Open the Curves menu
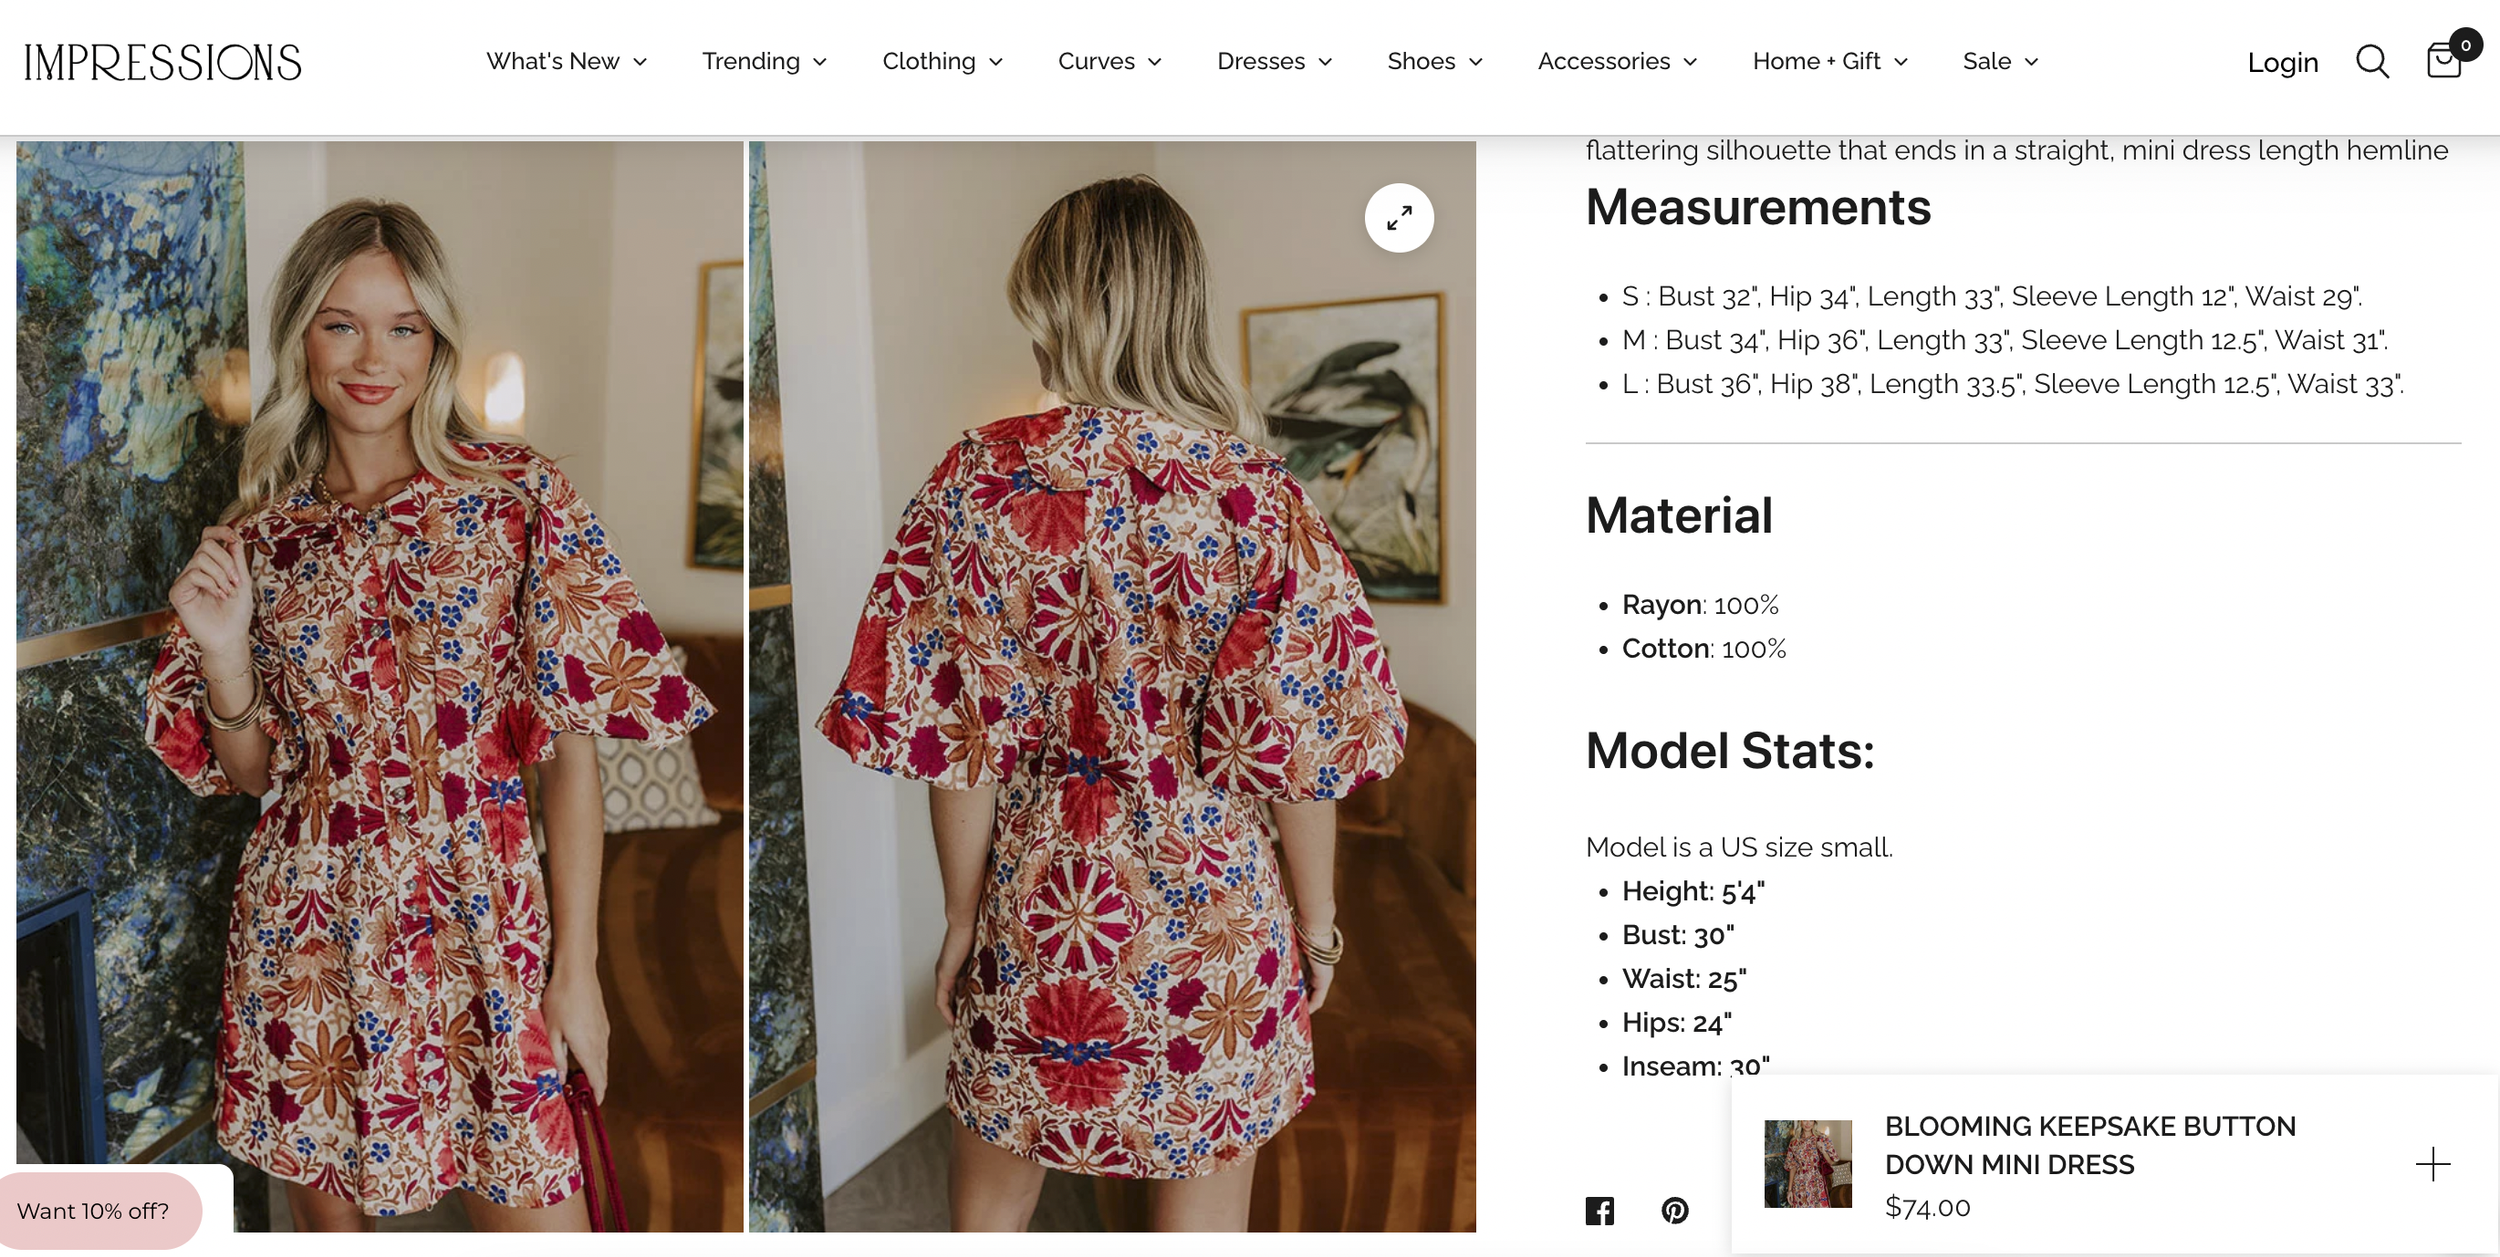Screen dimensions: 2500x1257 tap(1110, 61)
